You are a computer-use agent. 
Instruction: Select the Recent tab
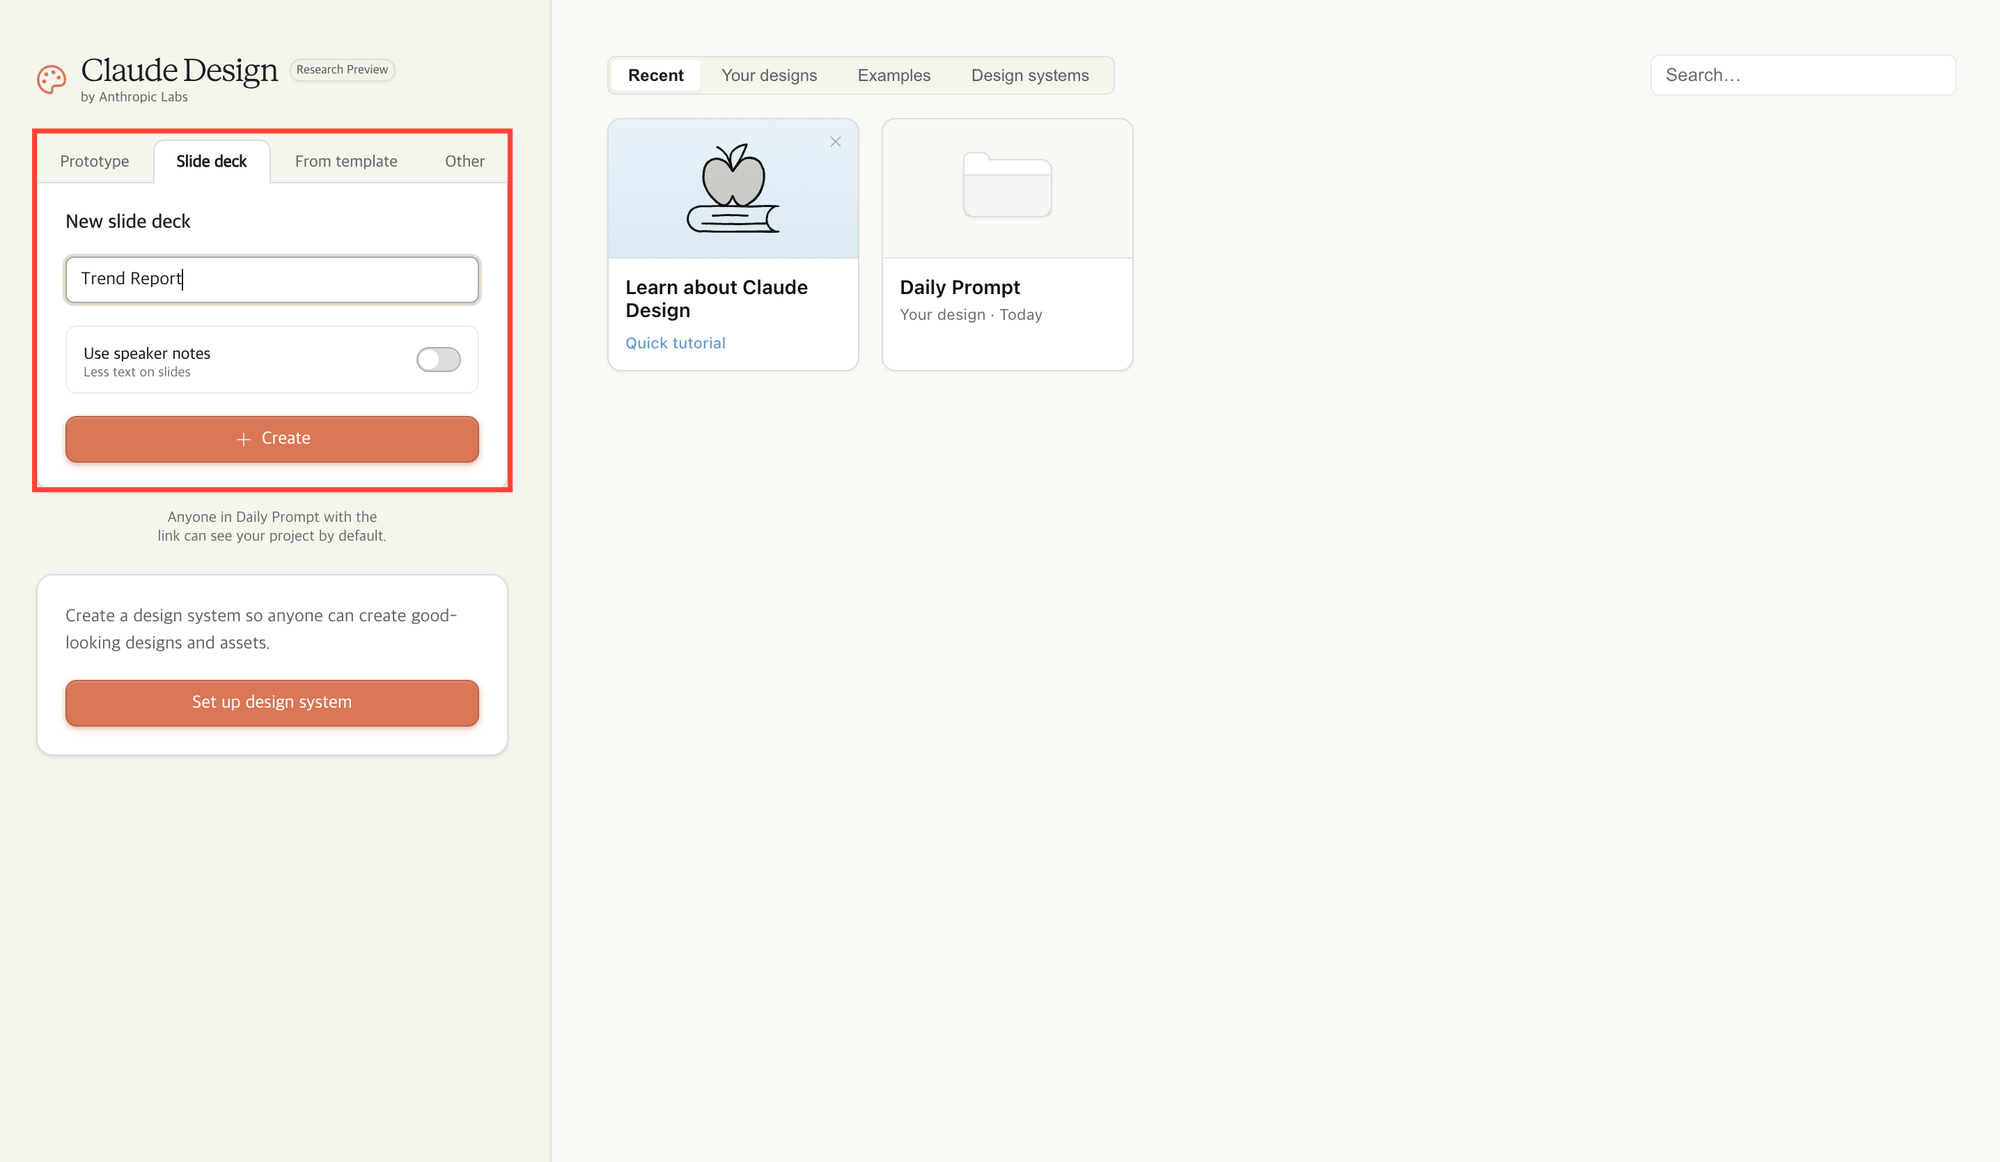(655, 76)
